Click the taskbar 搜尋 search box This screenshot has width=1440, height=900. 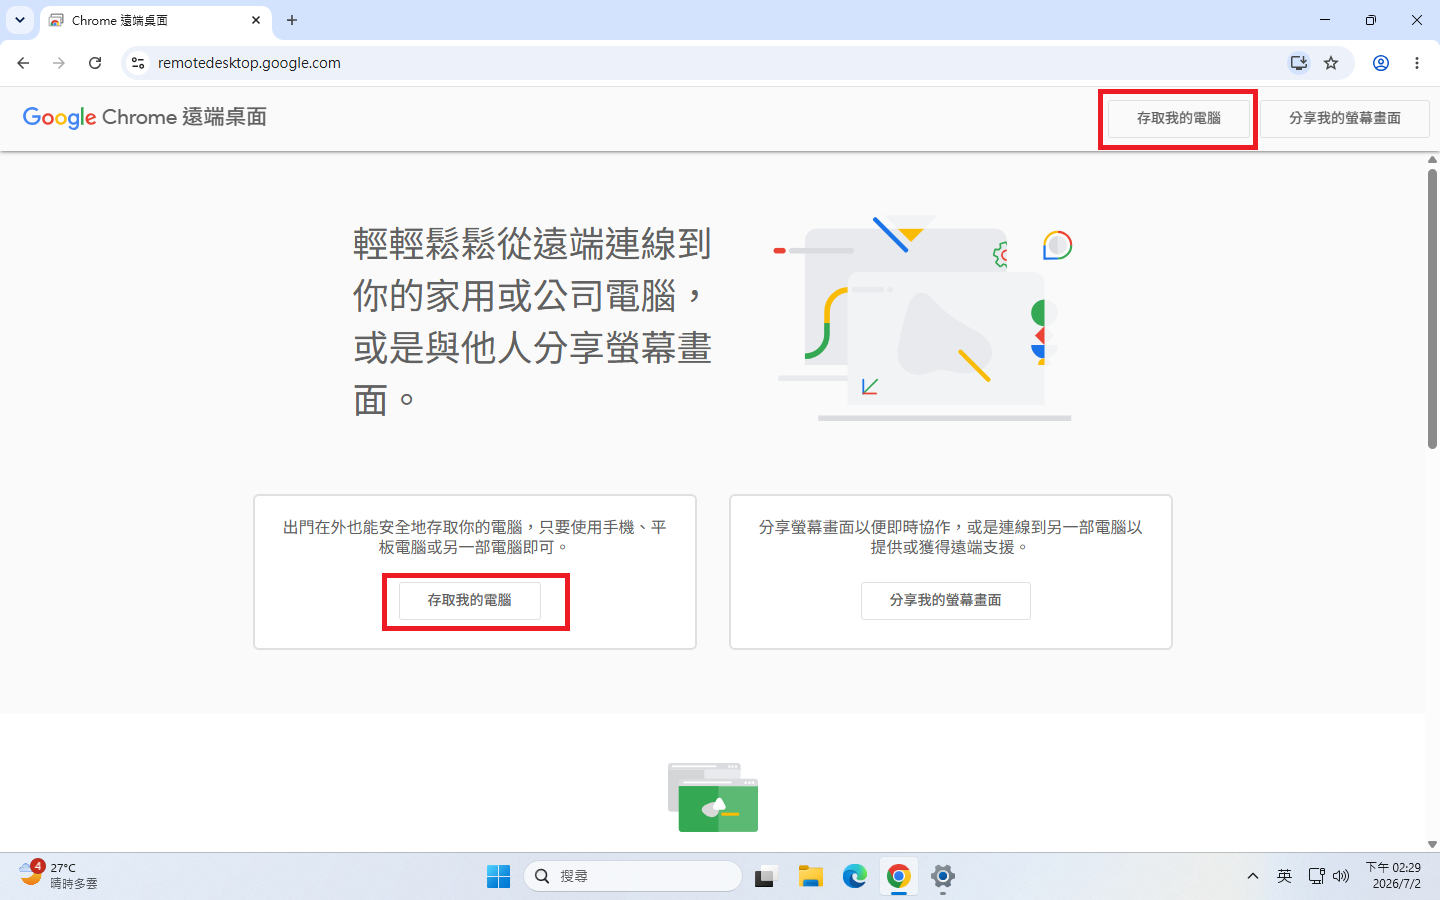[x=633, y=876]
